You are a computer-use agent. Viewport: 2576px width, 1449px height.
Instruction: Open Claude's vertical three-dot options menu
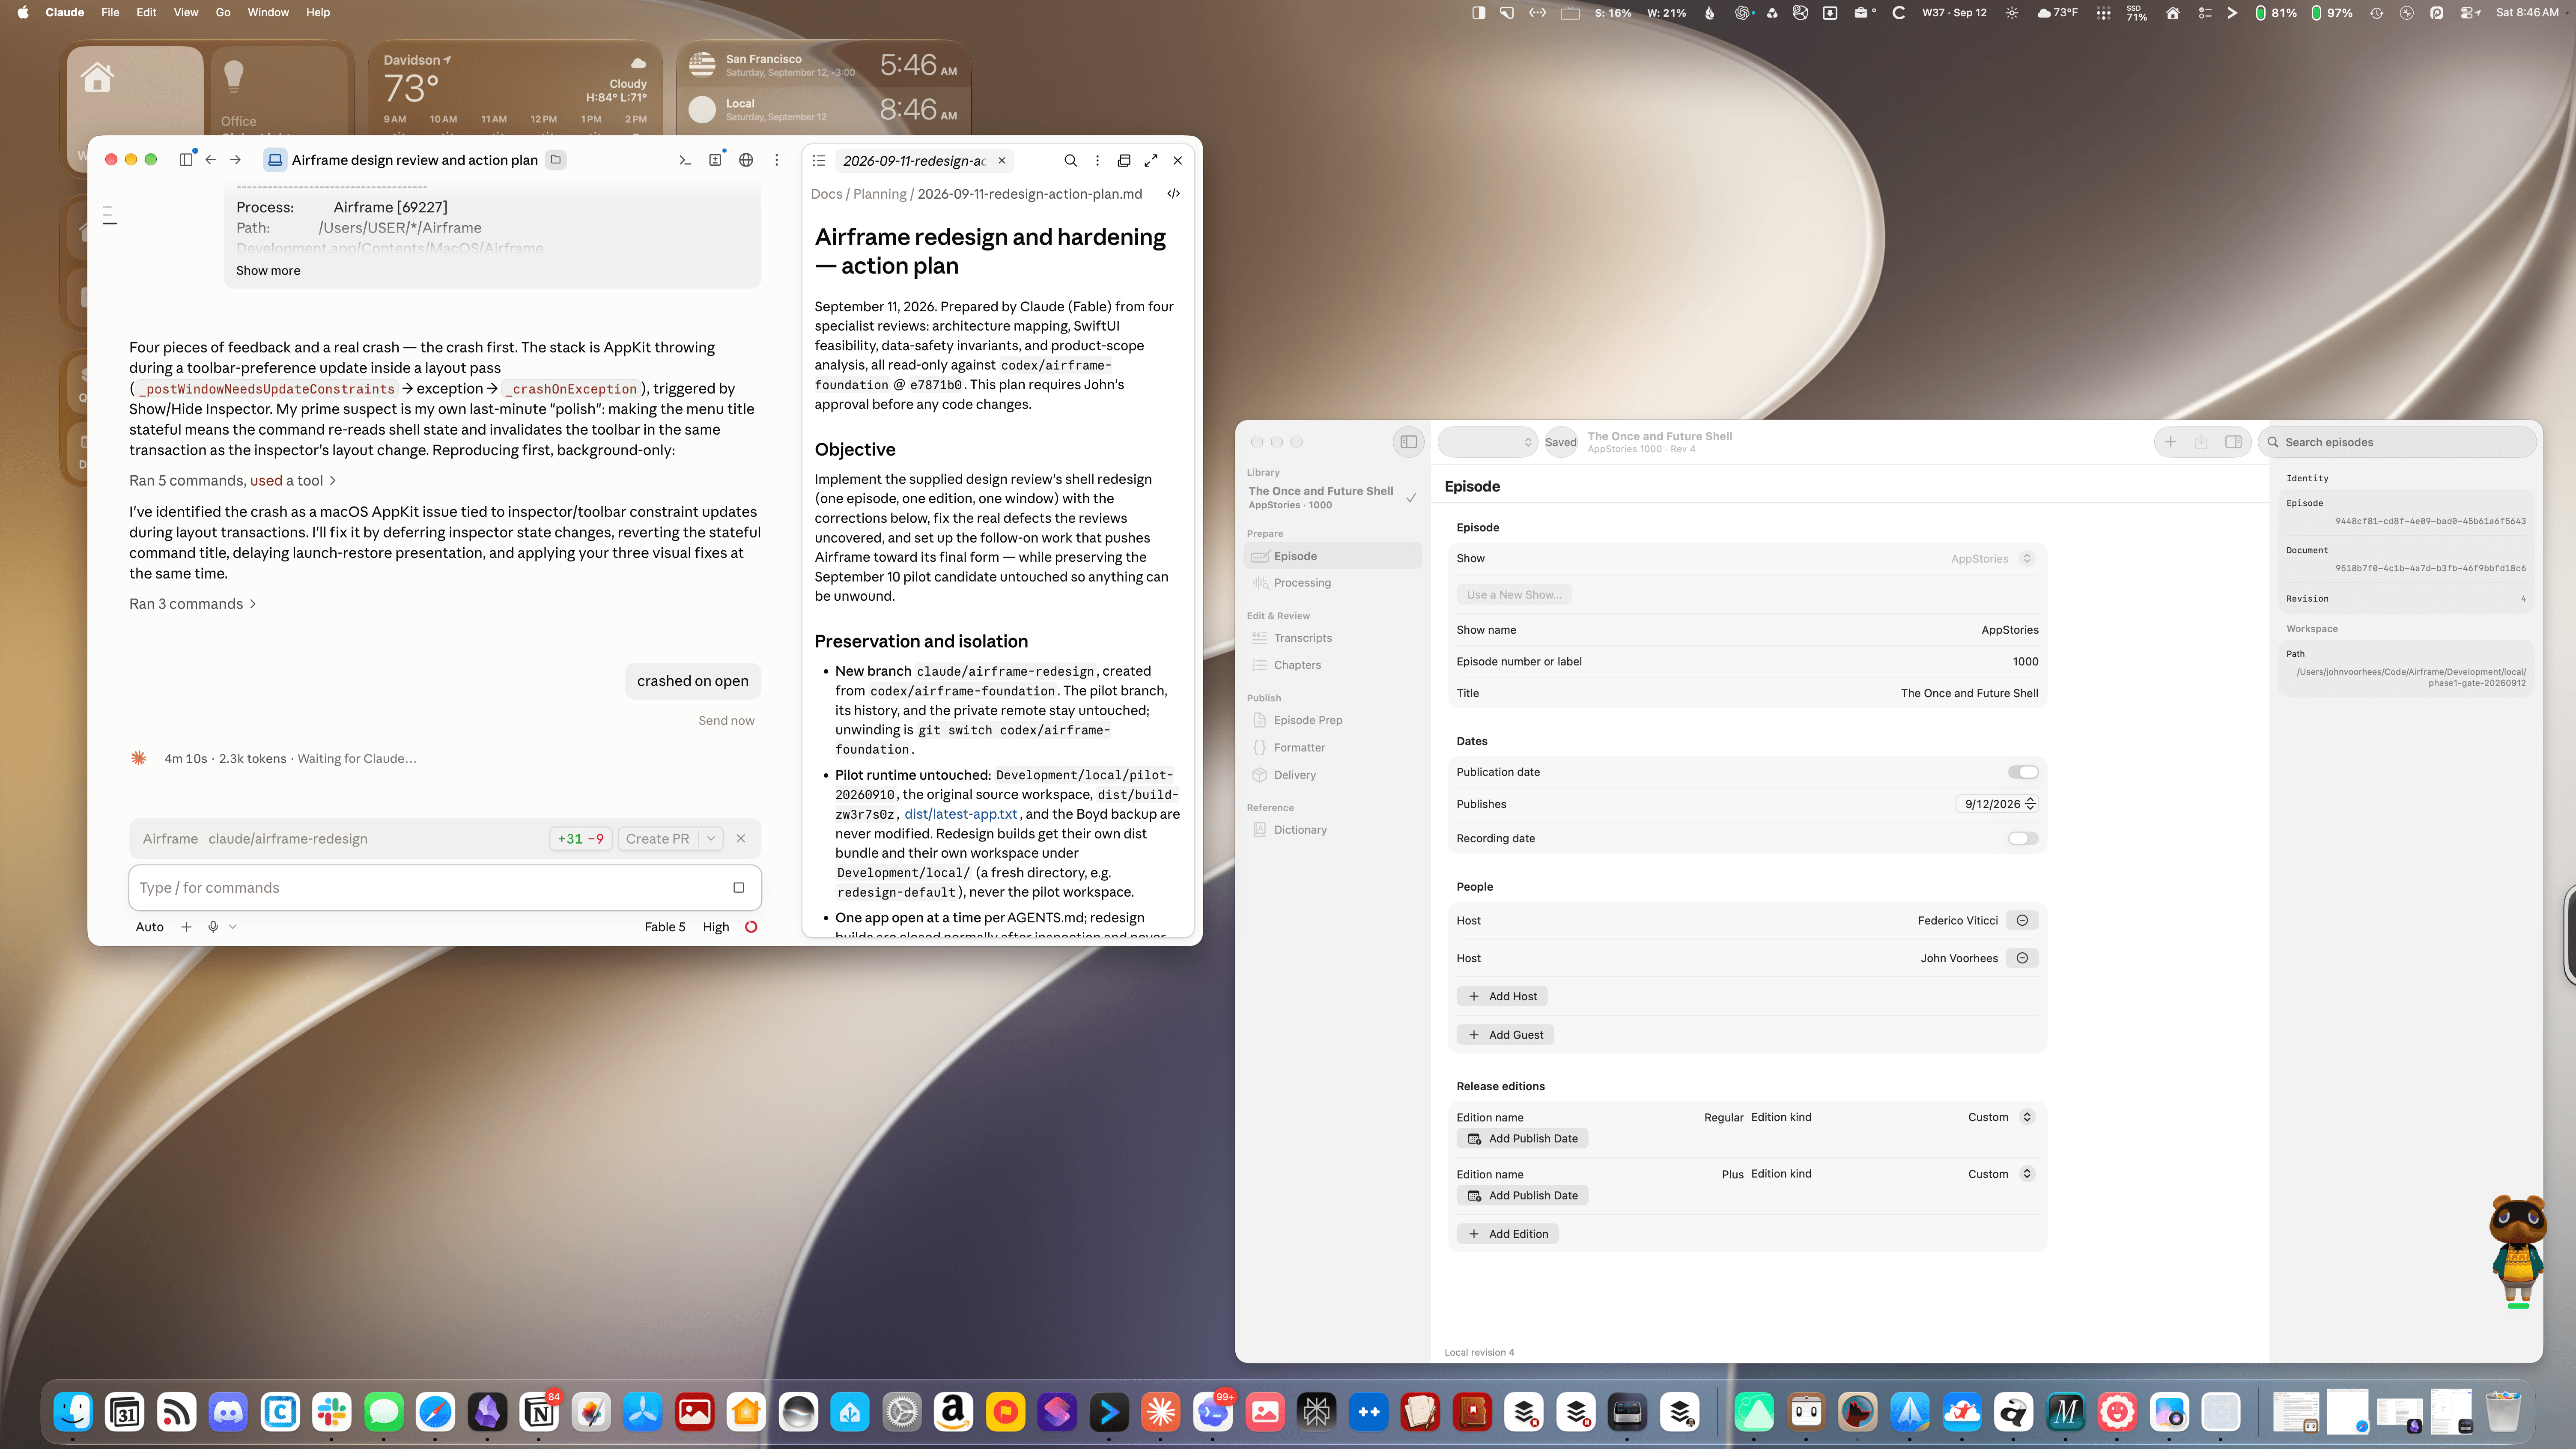click(x=777, y=160)
